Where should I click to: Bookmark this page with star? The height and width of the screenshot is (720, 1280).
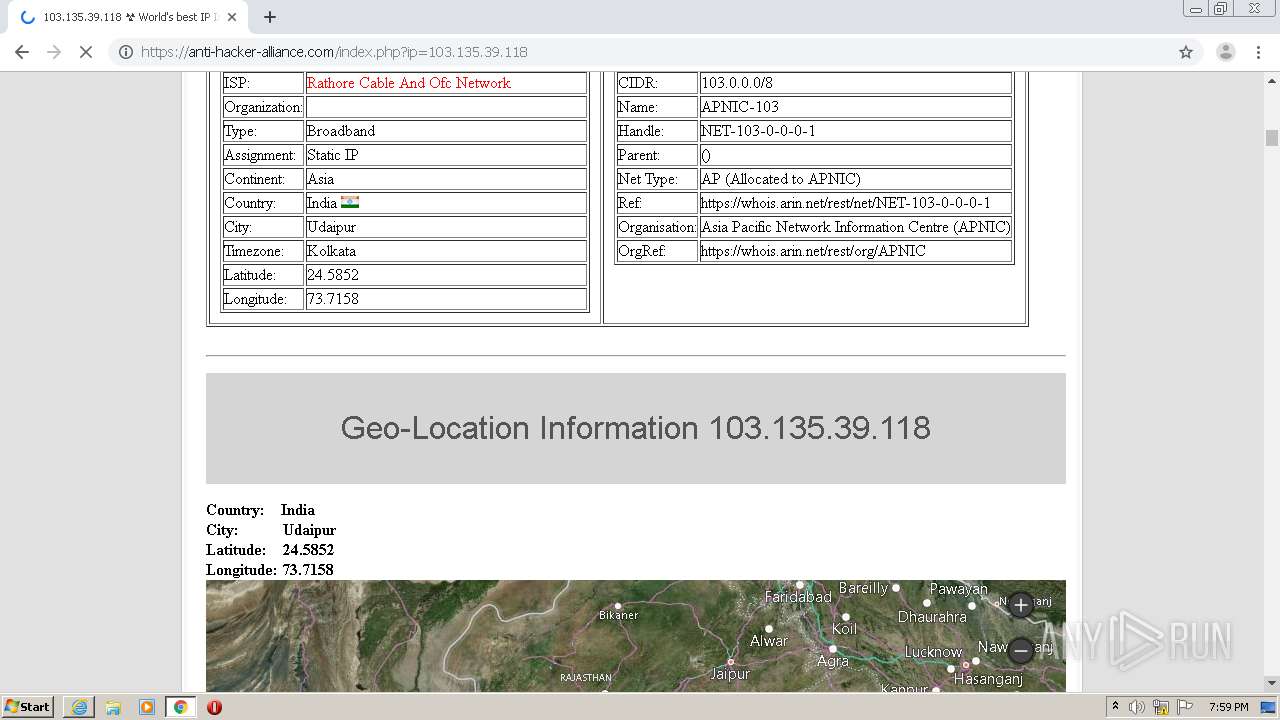(1186, 52)
